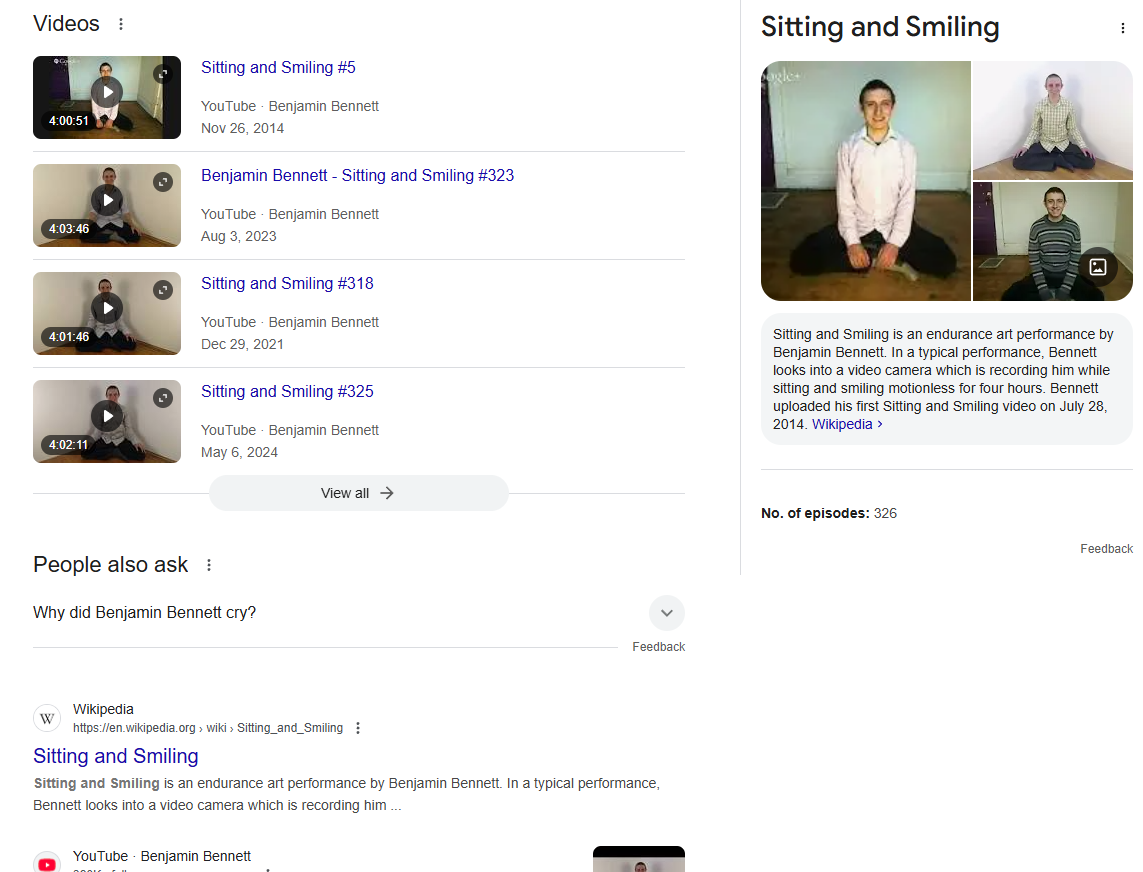Click 'Sitting and Smiling' knowledge panel heading
The height and width of the screenshot is (872, 1143).
(880, 27)
